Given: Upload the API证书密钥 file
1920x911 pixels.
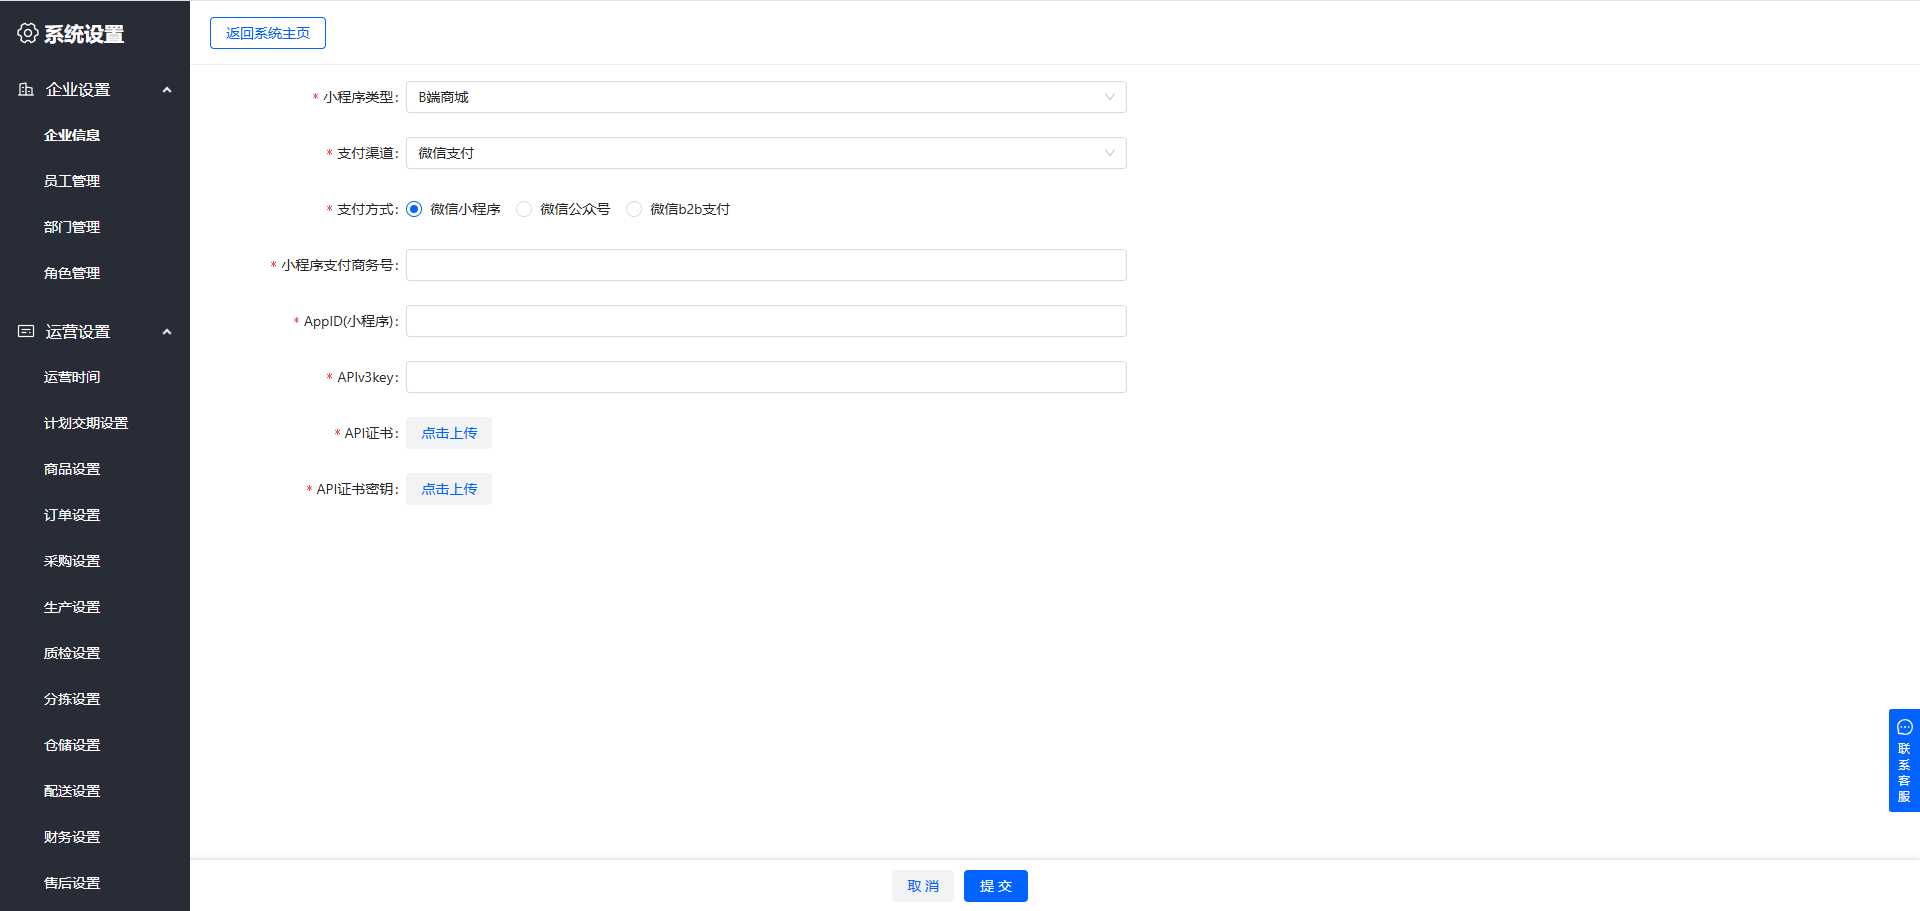Looking at the screenshot, I should click(x=449, y=489).
